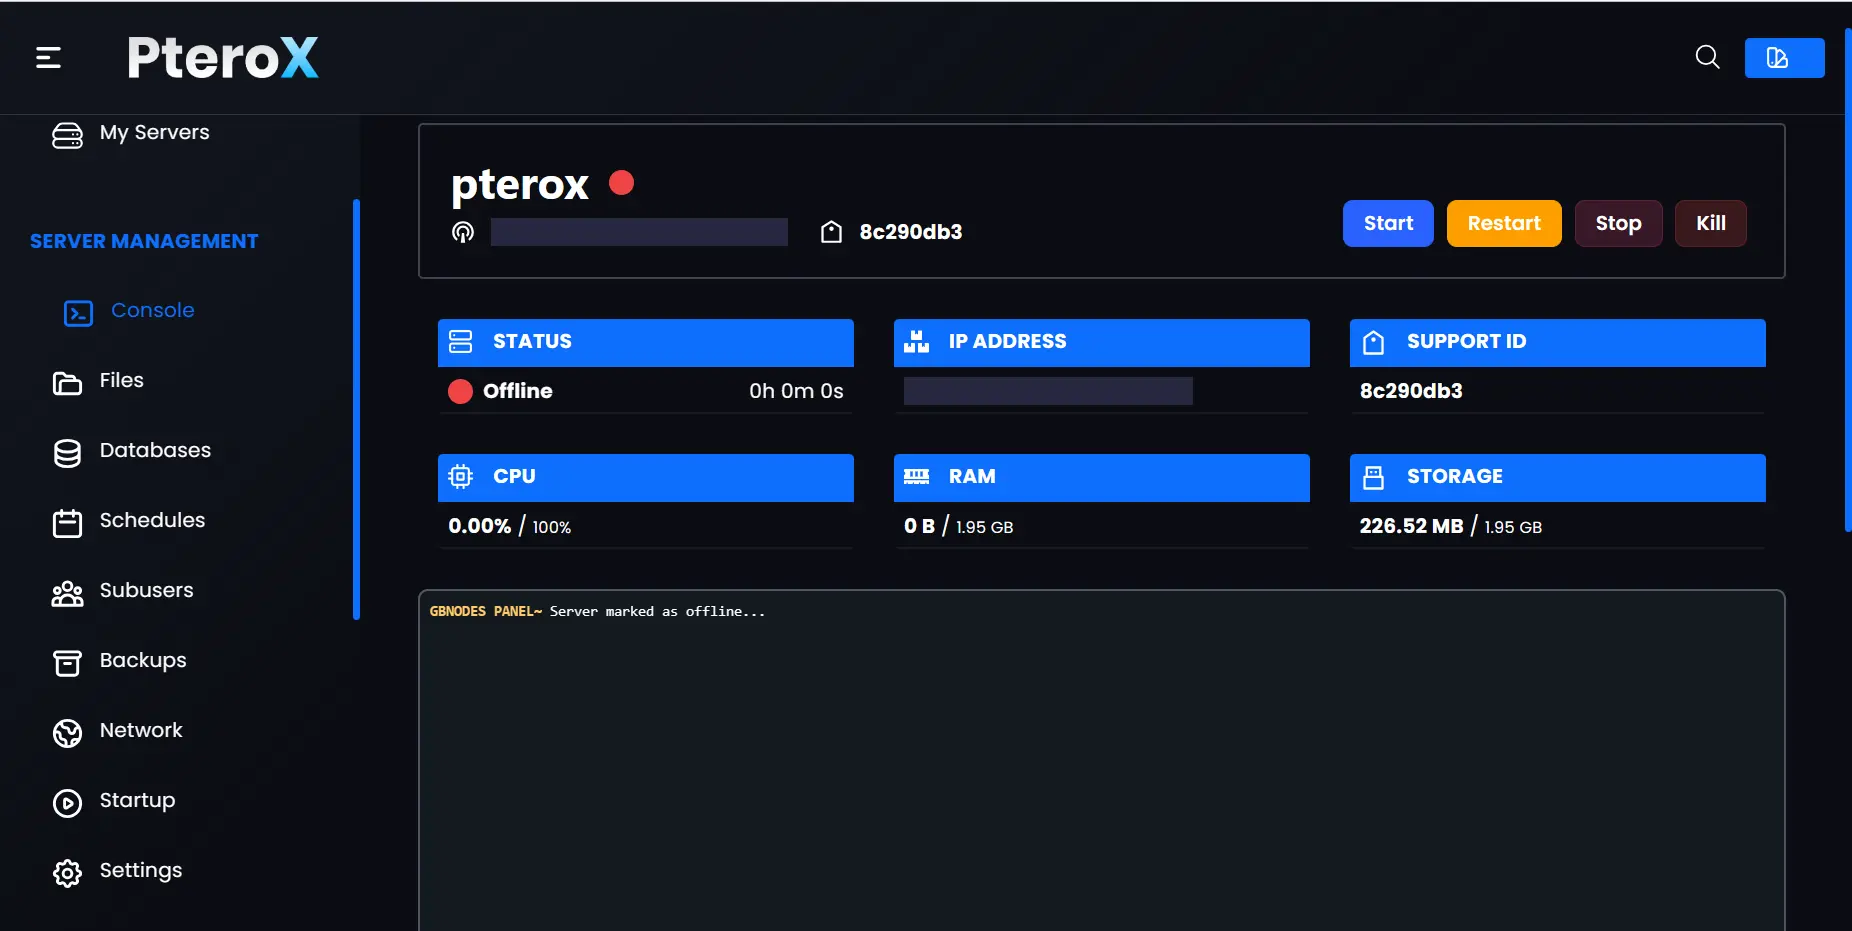Image resolution: width=1852 pixels, height=931 pixels.
Task: Stop the pterox server
Action: point(1617,224)
